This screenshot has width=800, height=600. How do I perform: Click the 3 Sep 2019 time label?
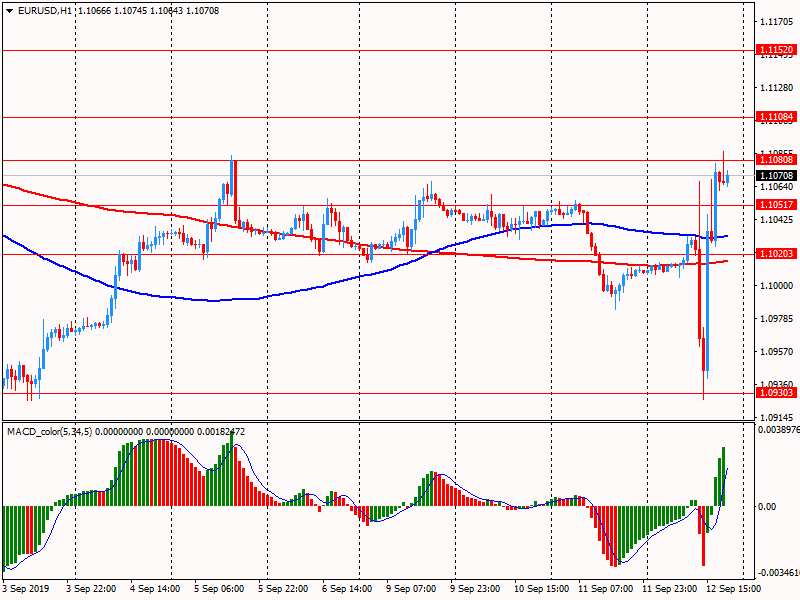tap(26, 589)
